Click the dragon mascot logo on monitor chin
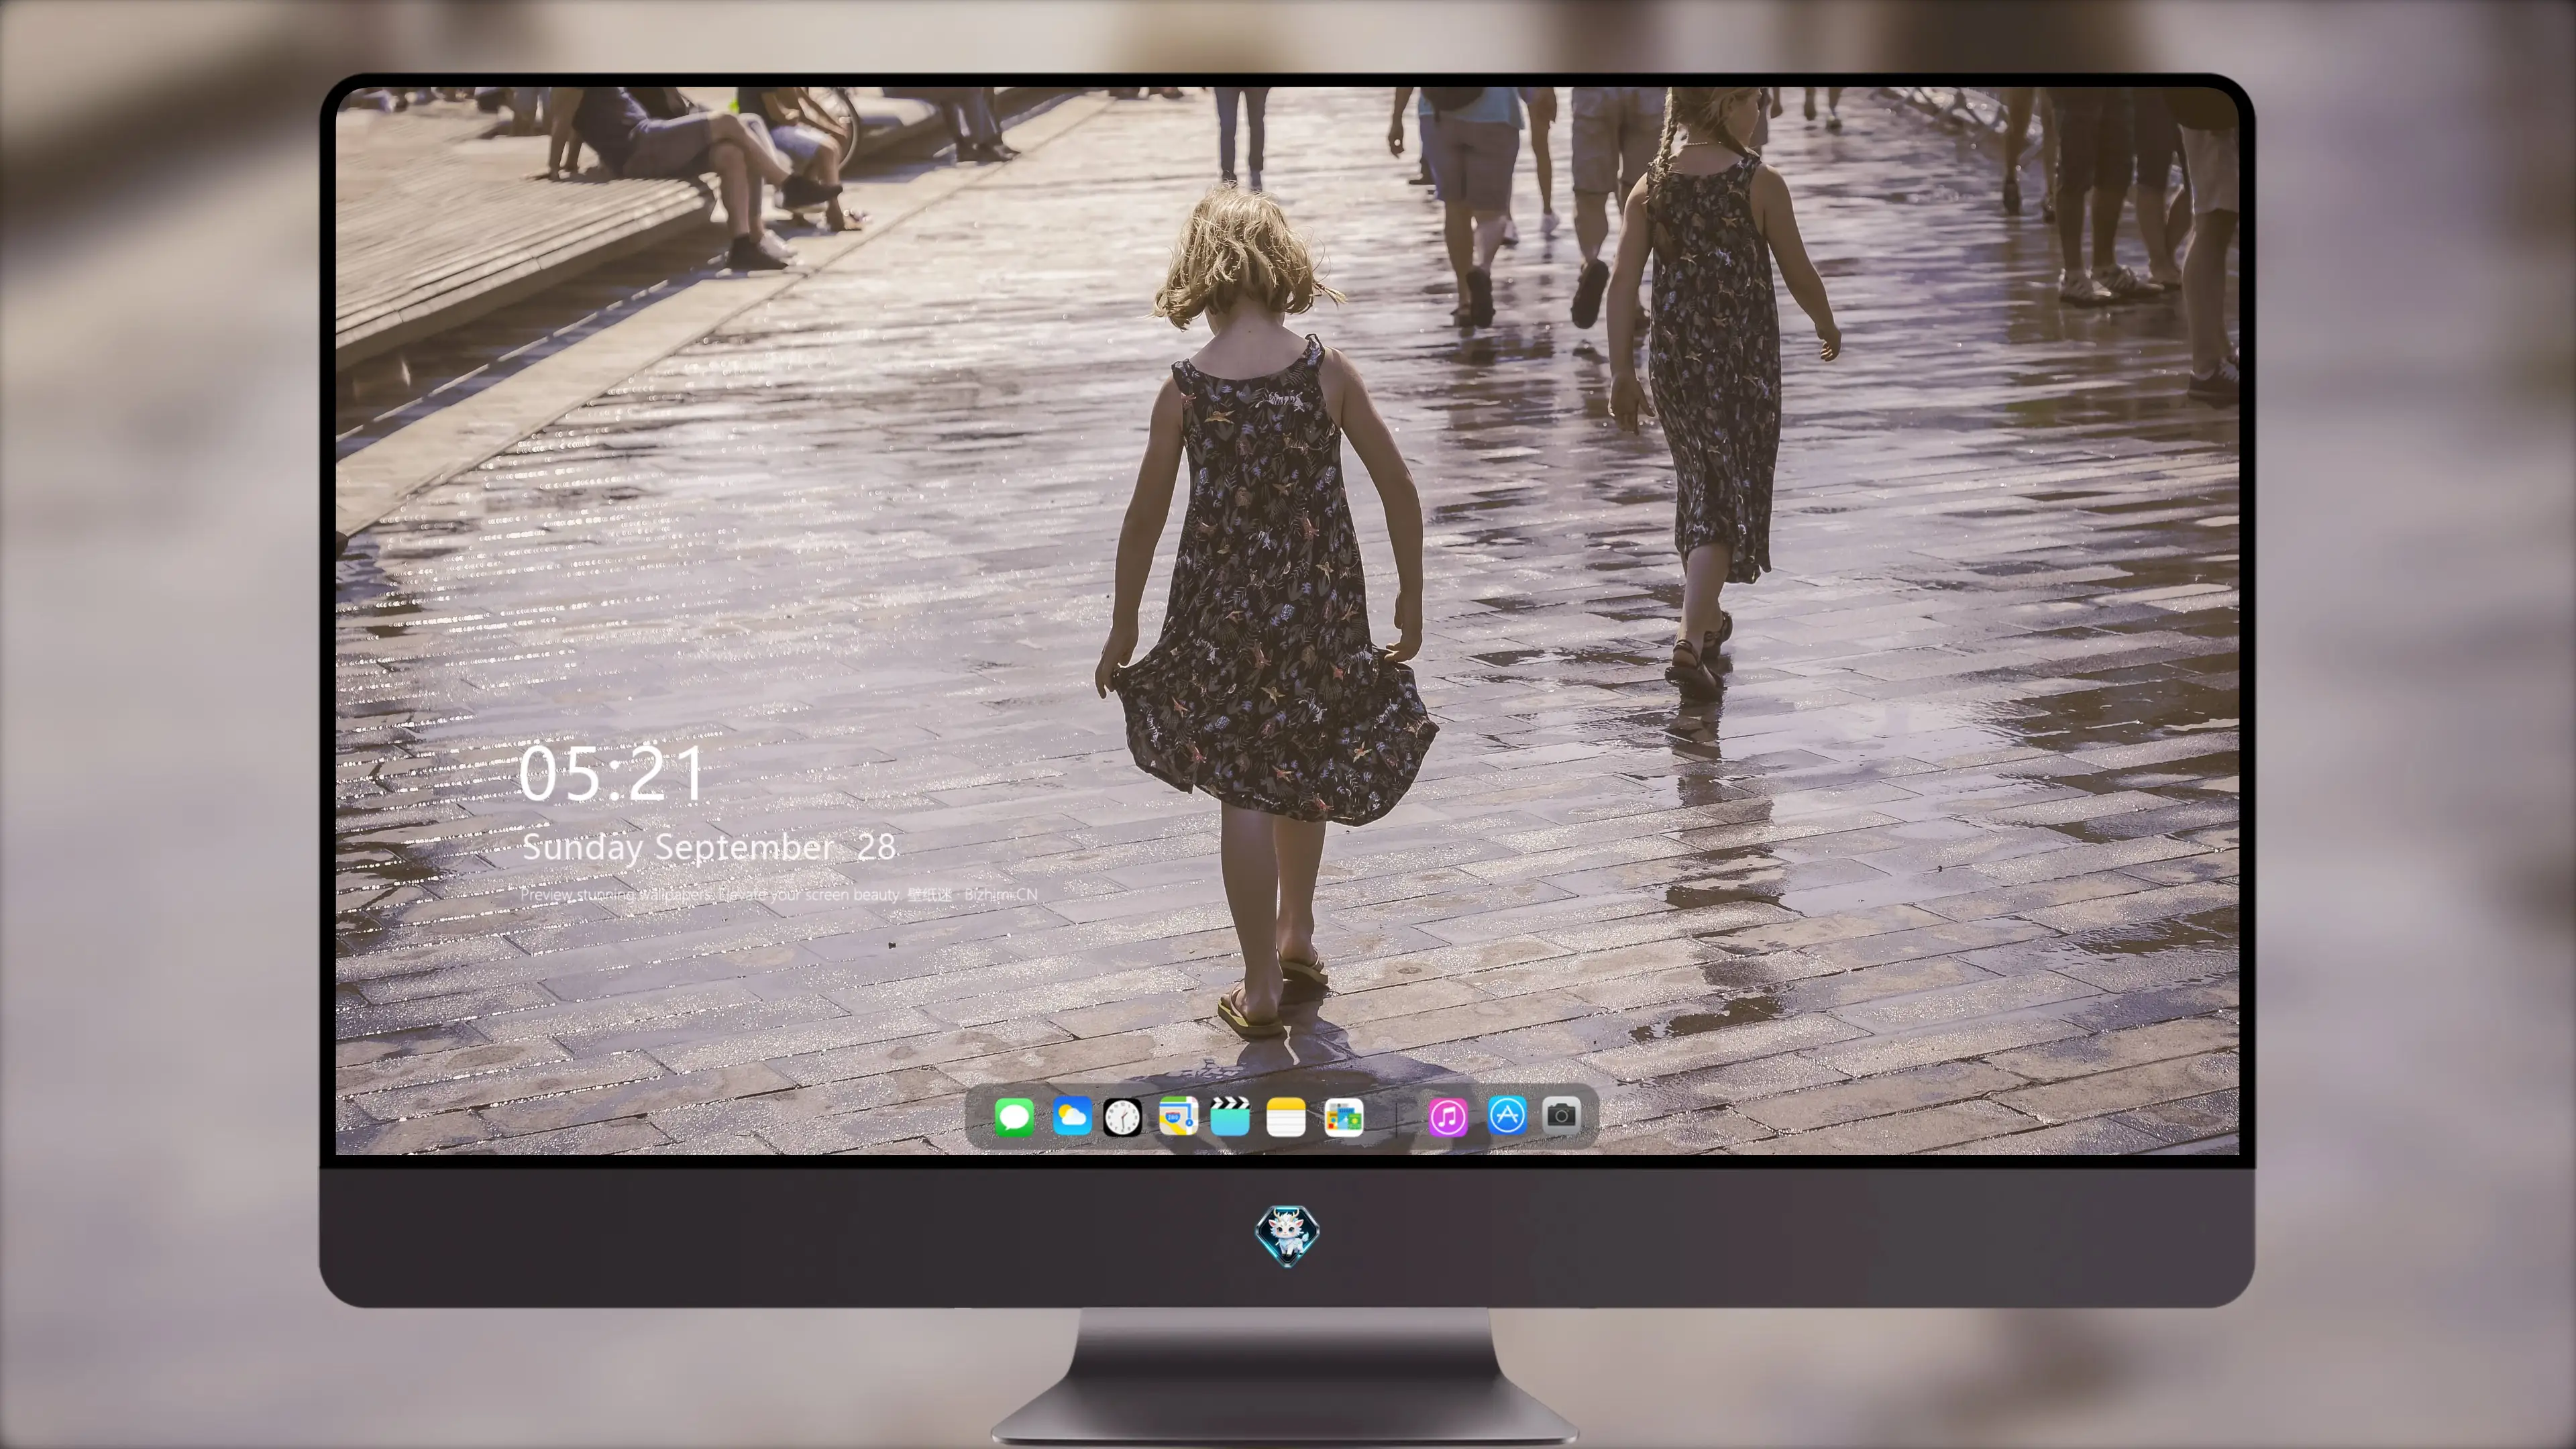Viewport: 2576px width, 1449px height. click(x=1287, y=1235)
